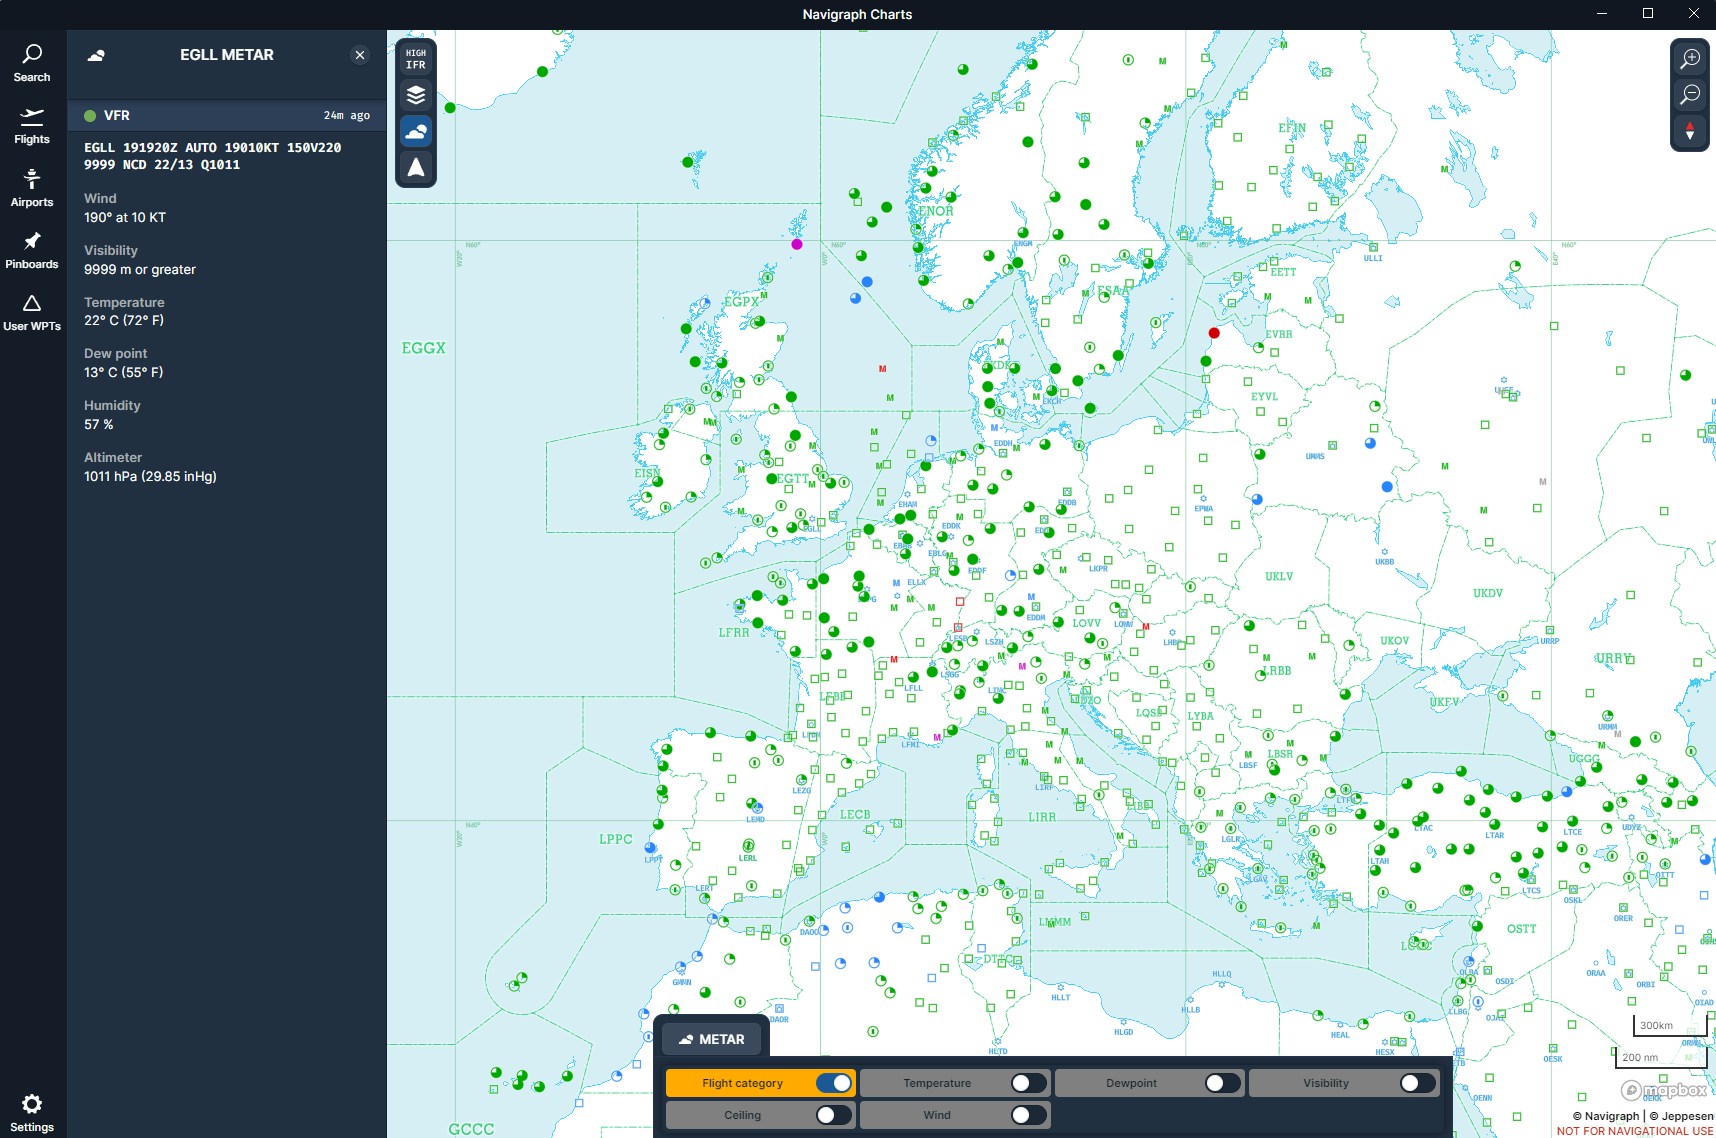This screenshot has width=1716, height=1138.
Task: Toggle the weather overlay cloud button
Action: [416, 131]
